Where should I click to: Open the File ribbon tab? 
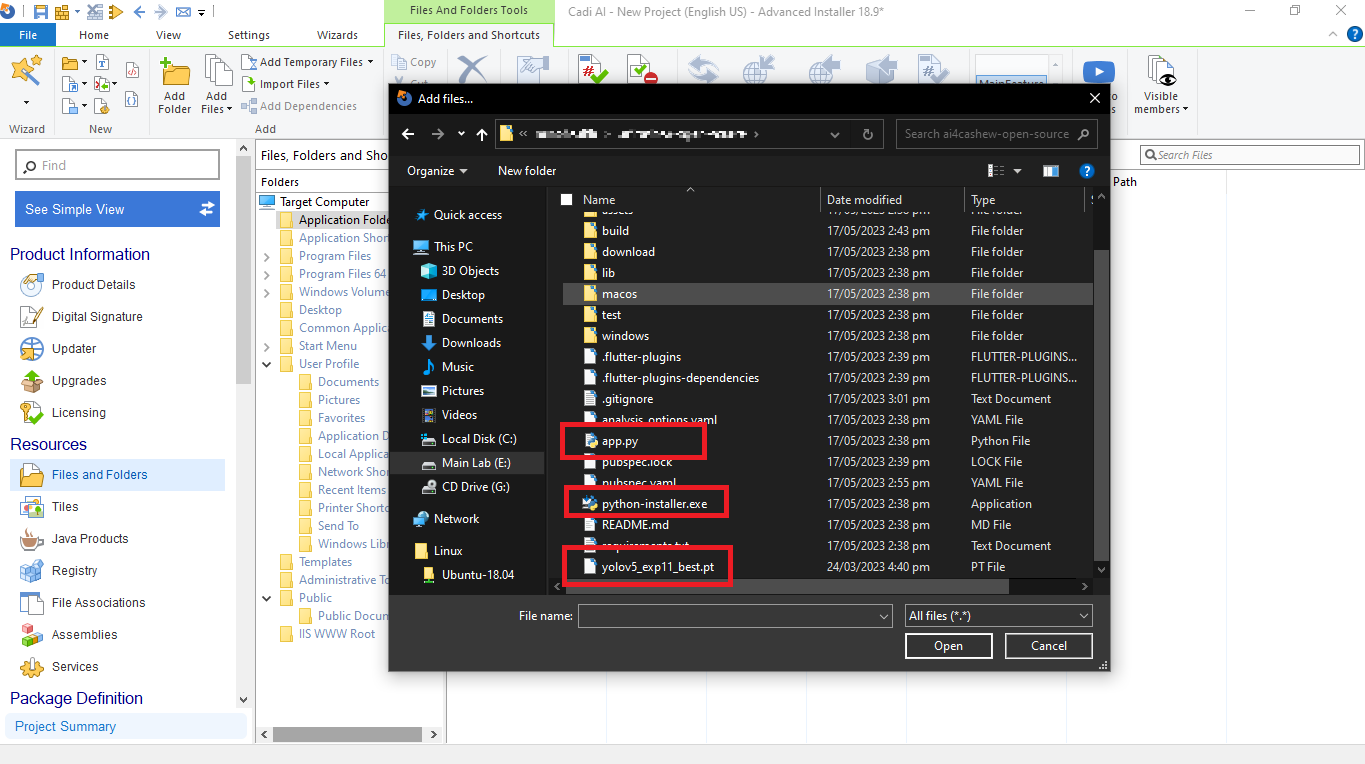28,35
